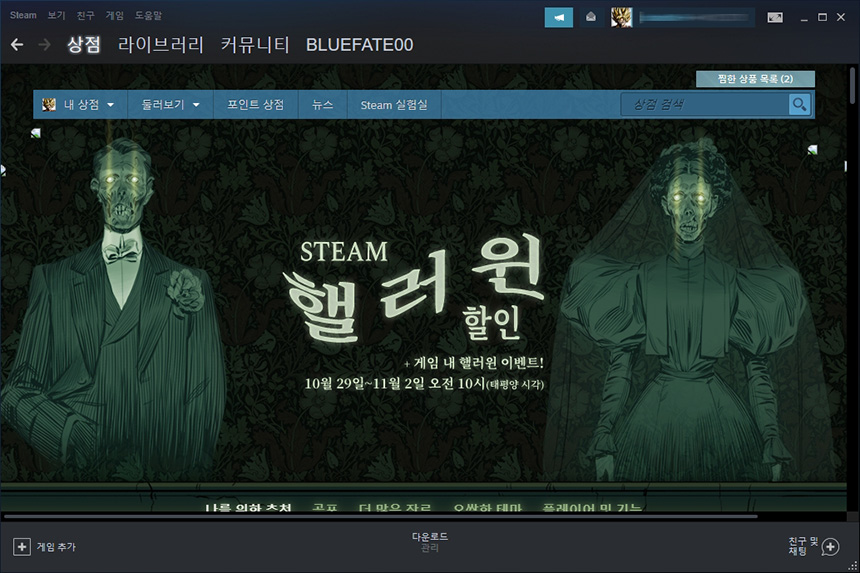Select the 공포 category tab
The height and width of the screenshot is (573, 860).
[x=325, y=508]
